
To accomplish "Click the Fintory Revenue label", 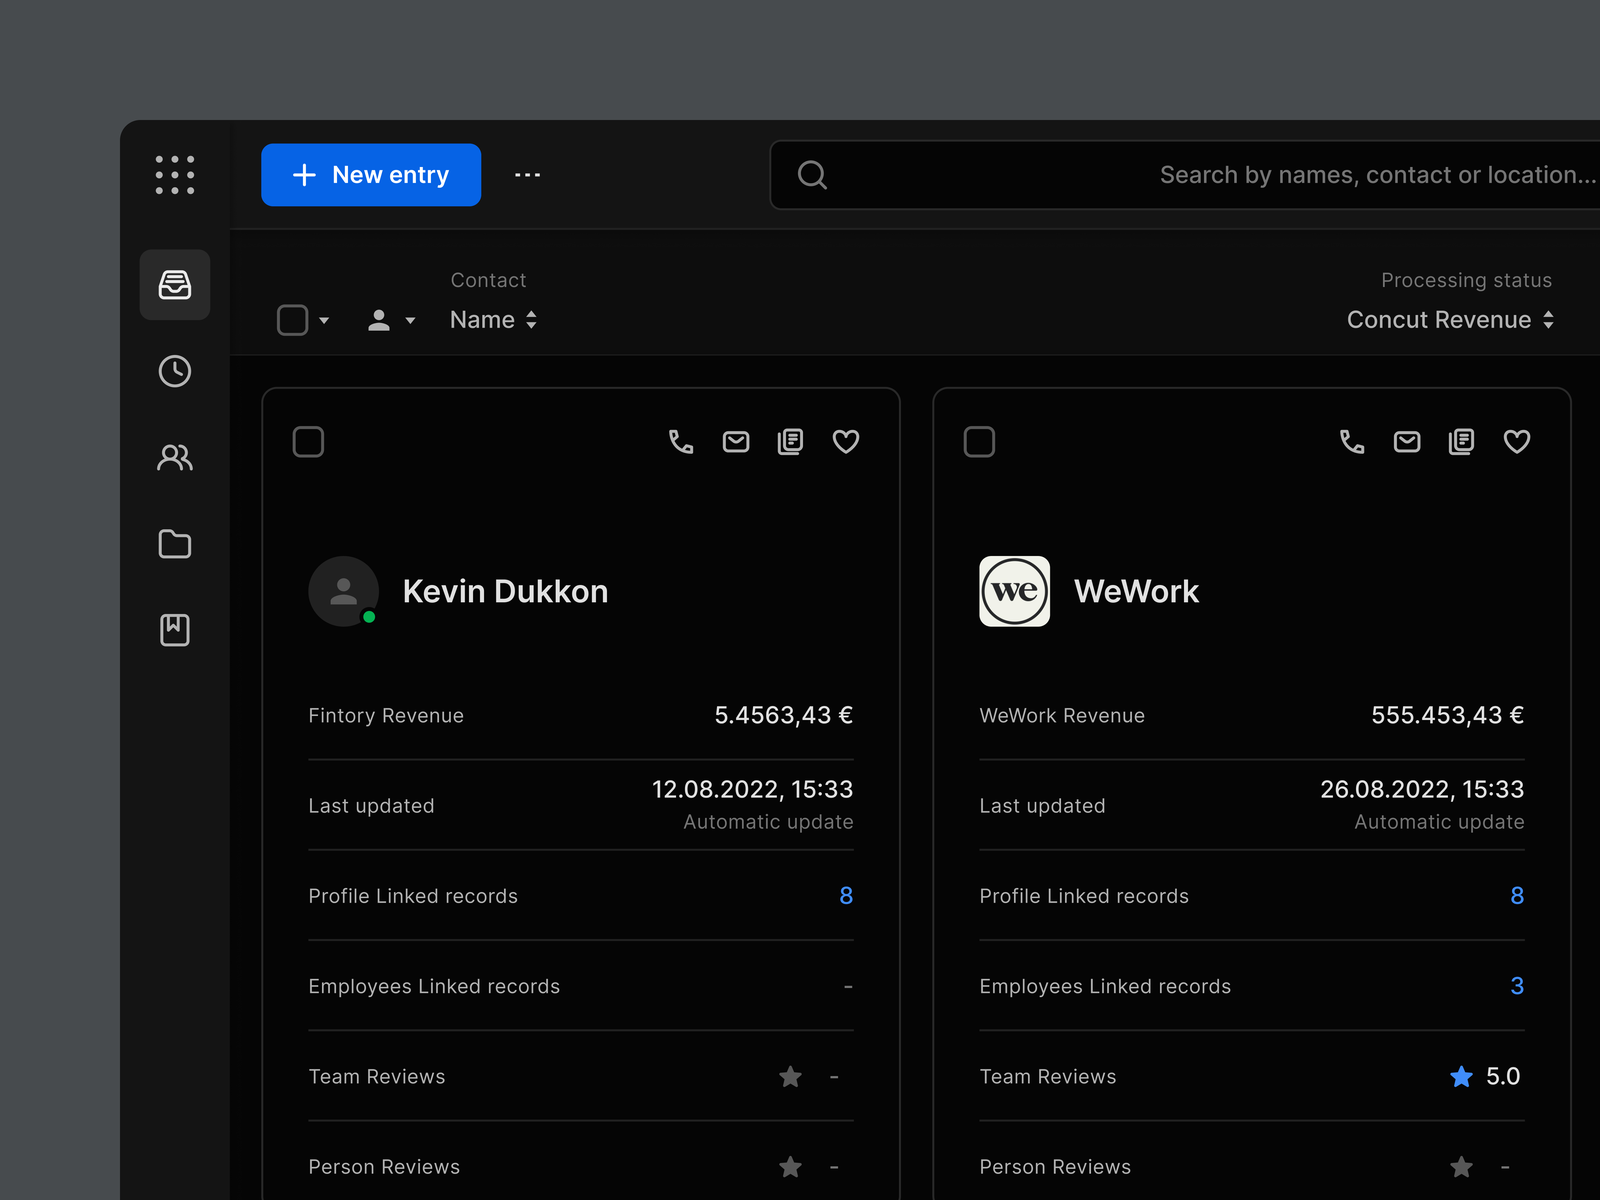I will (x=386, y=716).
